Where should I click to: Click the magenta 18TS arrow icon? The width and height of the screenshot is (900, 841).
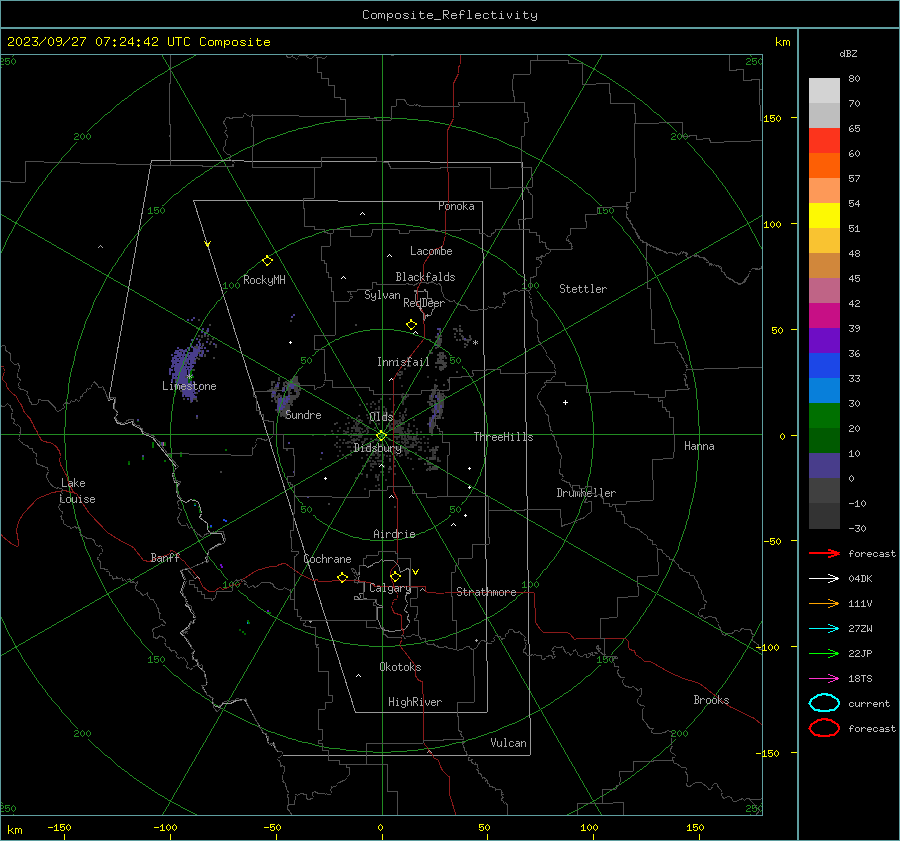(824, 679)
